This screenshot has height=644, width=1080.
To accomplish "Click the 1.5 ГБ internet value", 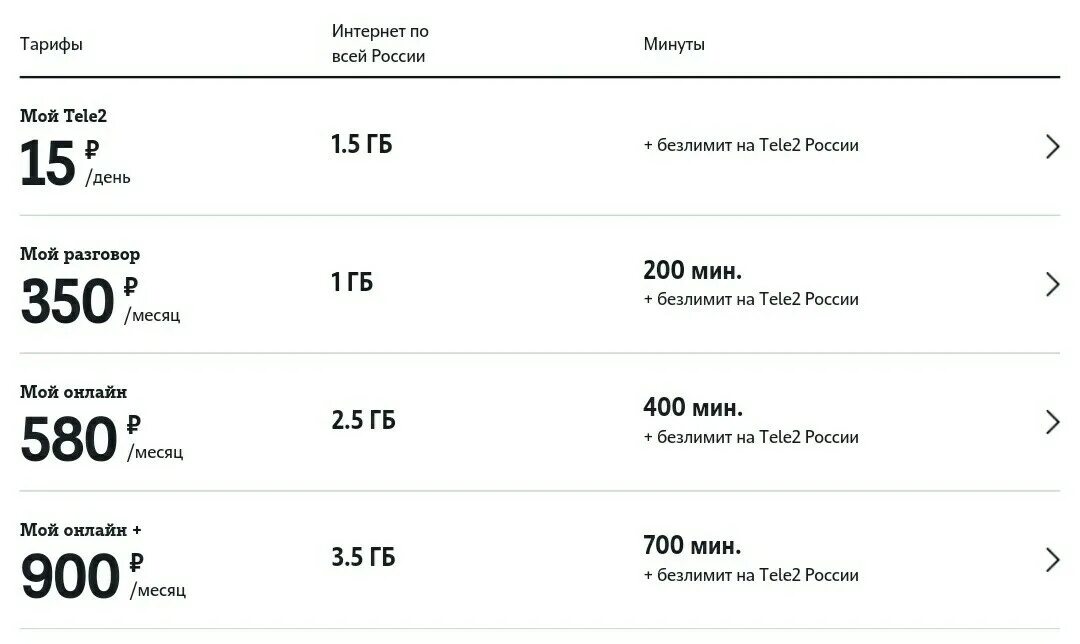I will coord(362,145).
